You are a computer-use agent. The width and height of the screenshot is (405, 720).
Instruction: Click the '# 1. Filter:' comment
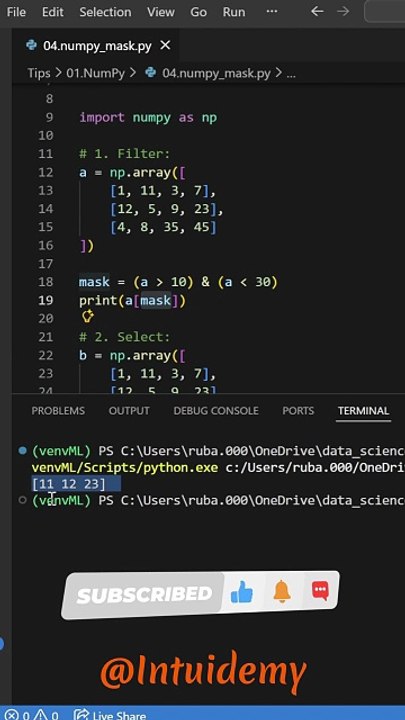[124, 154]
